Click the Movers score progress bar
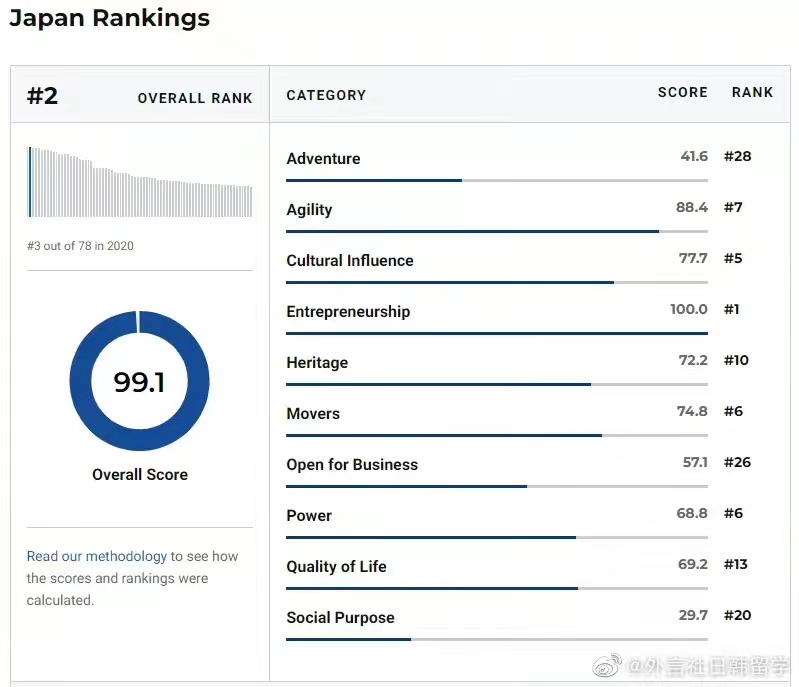The image size is (799, 687). (x=497, y=435)
